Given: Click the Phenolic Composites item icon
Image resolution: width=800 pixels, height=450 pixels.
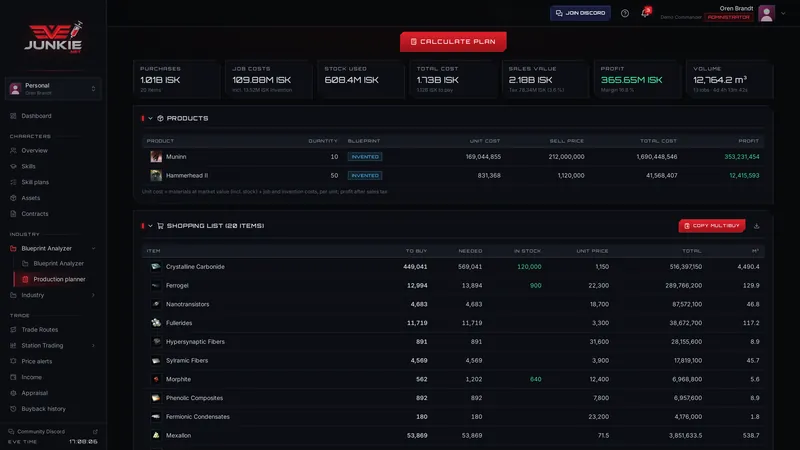Looking at the screenshot, I should click(x=156, y=398).
